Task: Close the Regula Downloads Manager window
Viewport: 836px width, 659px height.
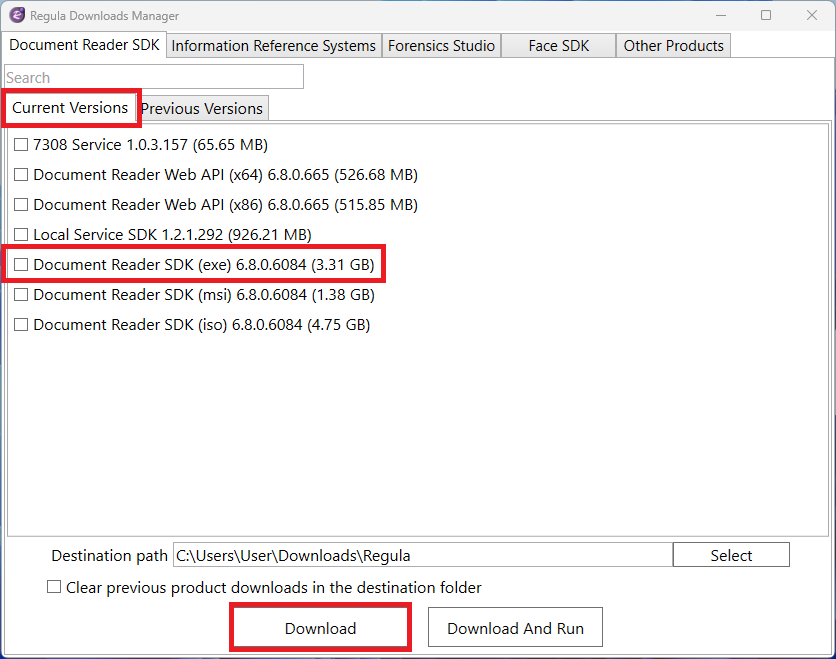Action: (x=811, y=15)
